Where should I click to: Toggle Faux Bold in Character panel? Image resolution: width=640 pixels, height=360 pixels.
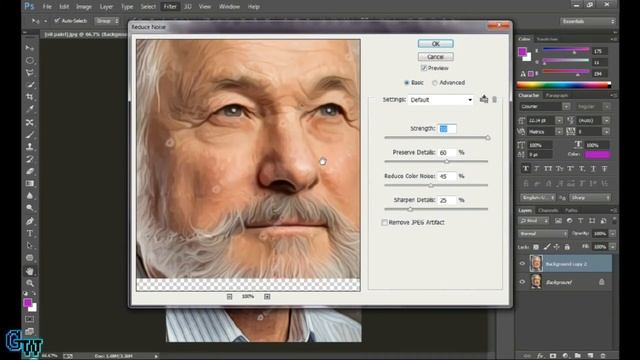click(x=526, y=168)
